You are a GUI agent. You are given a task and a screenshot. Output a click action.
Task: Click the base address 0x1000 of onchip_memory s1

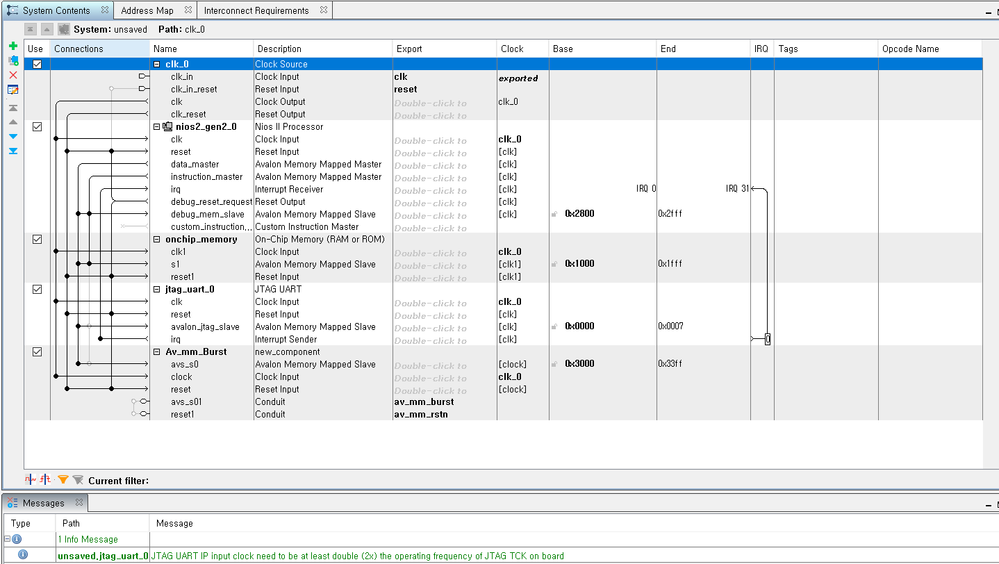pos(579,263)
